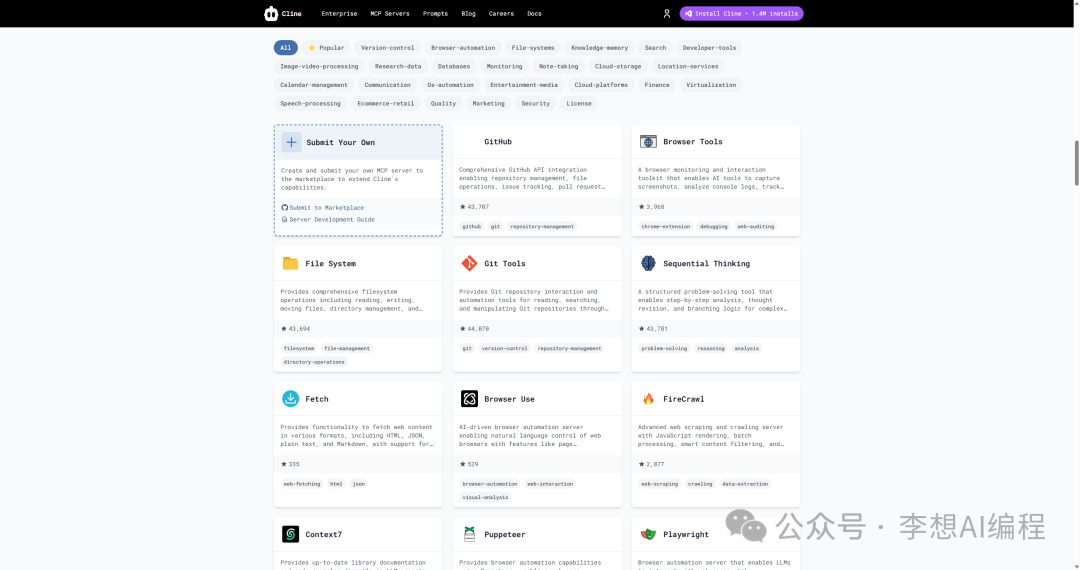Click the Context7 logo icon
The image size is (1080, 570).
[x=291, y=534]
